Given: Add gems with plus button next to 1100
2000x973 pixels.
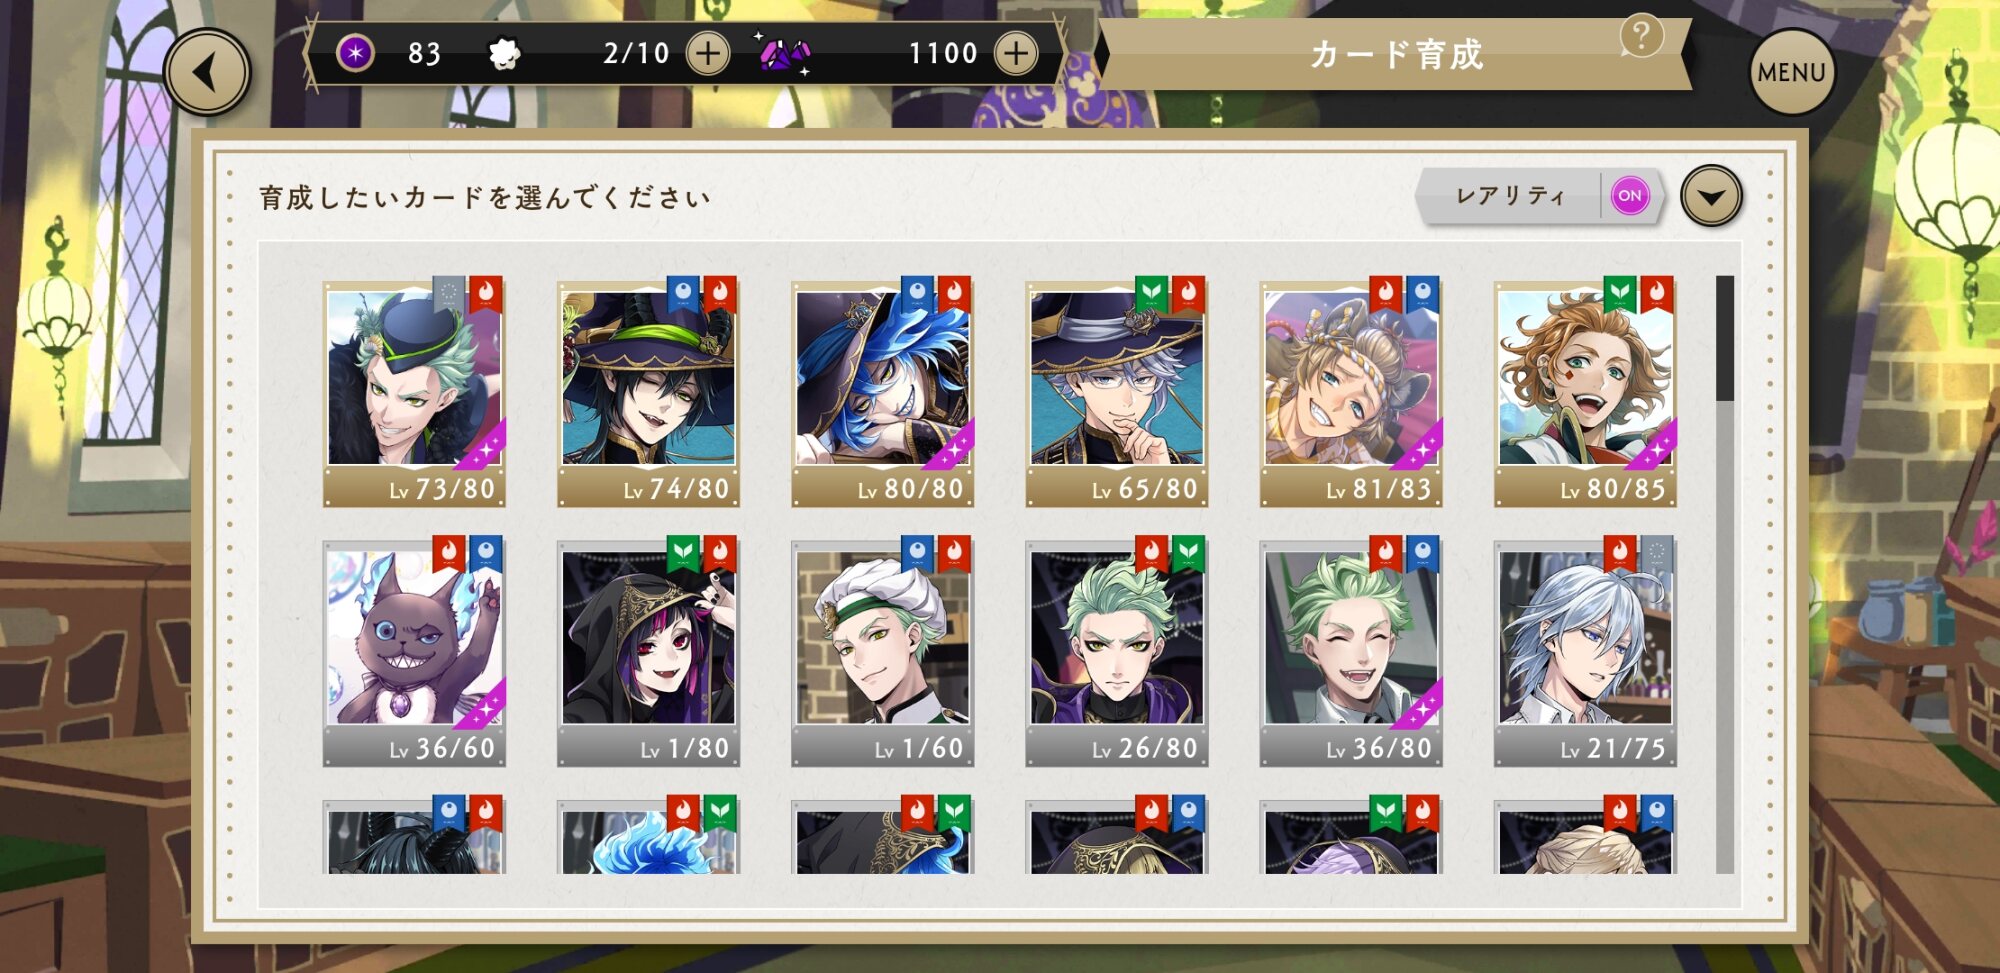Looking at the screenshot, I should [x=1016, y=54].
